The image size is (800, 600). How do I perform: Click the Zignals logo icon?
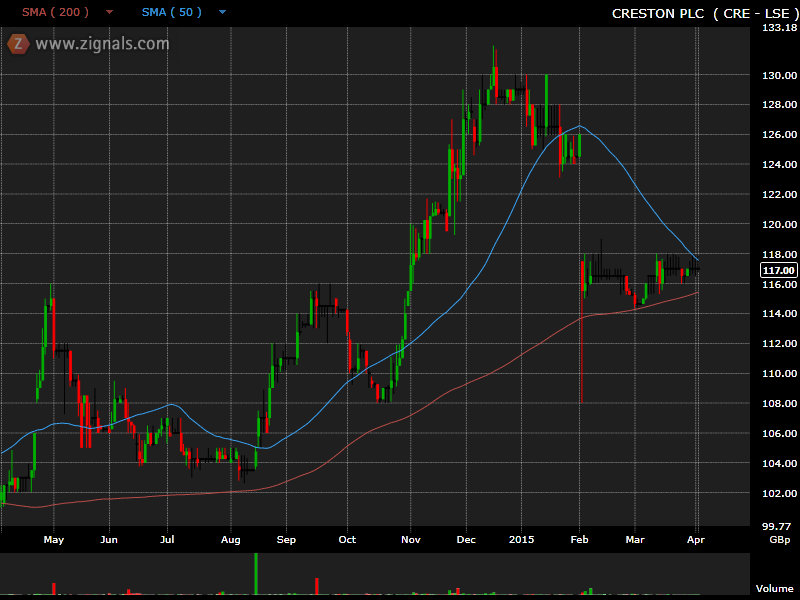coord(17,43)
